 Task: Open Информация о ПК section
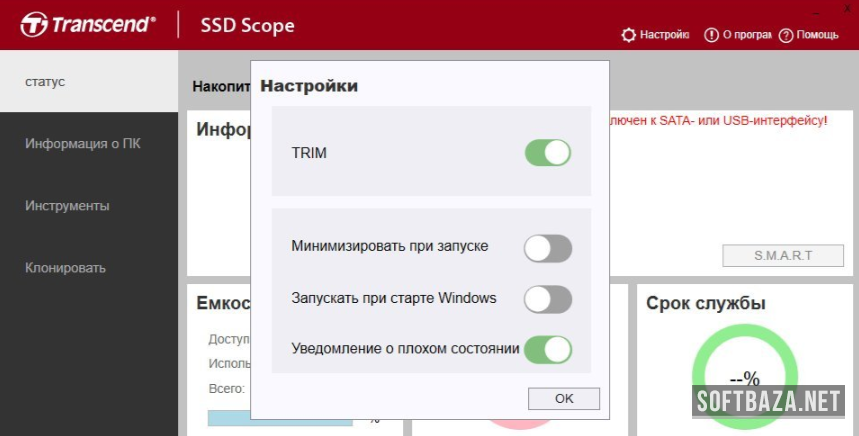(x=90, y=143)
